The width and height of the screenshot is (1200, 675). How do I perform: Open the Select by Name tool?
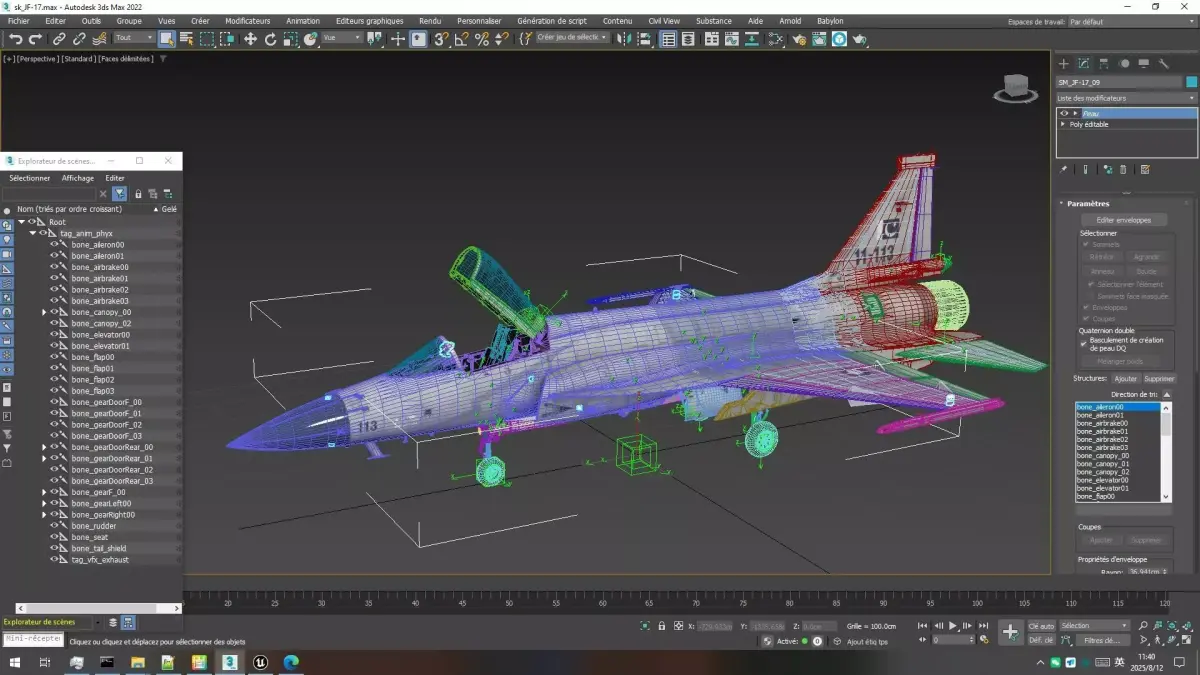pos(186,39)
